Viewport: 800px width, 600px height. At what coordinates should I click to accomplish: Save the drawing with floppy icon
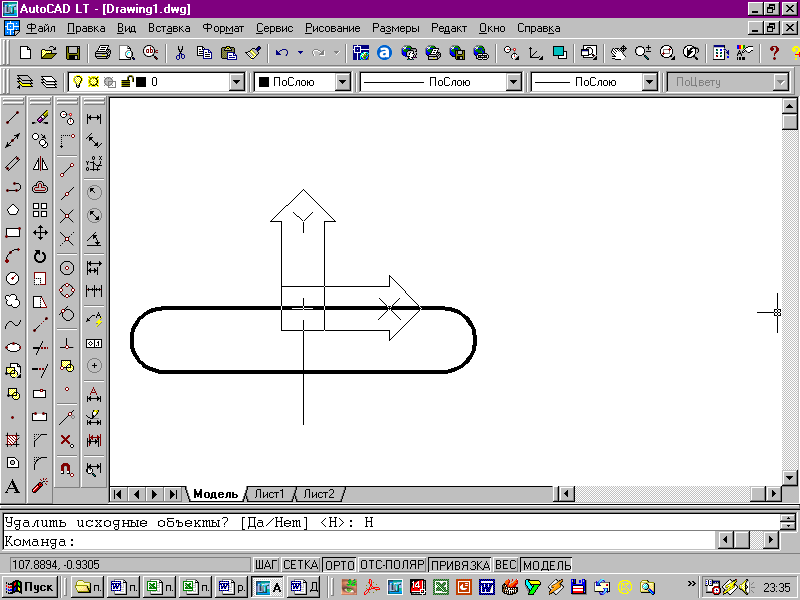pyautogui.click(x=72, y=53)
